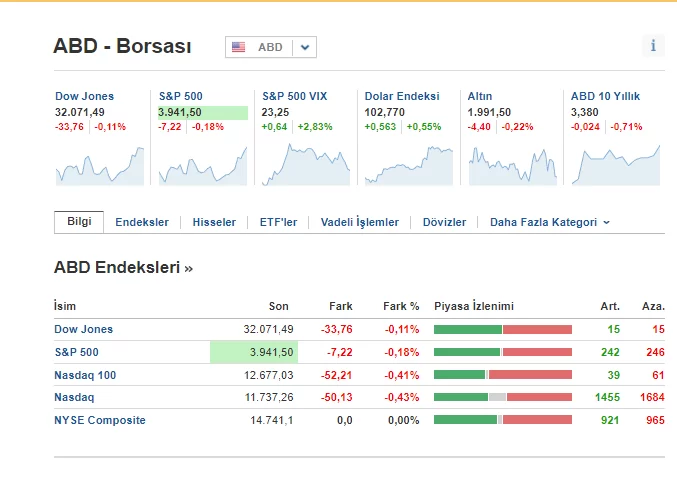Switch to the Endeksler tab

(x=142, y=222)
